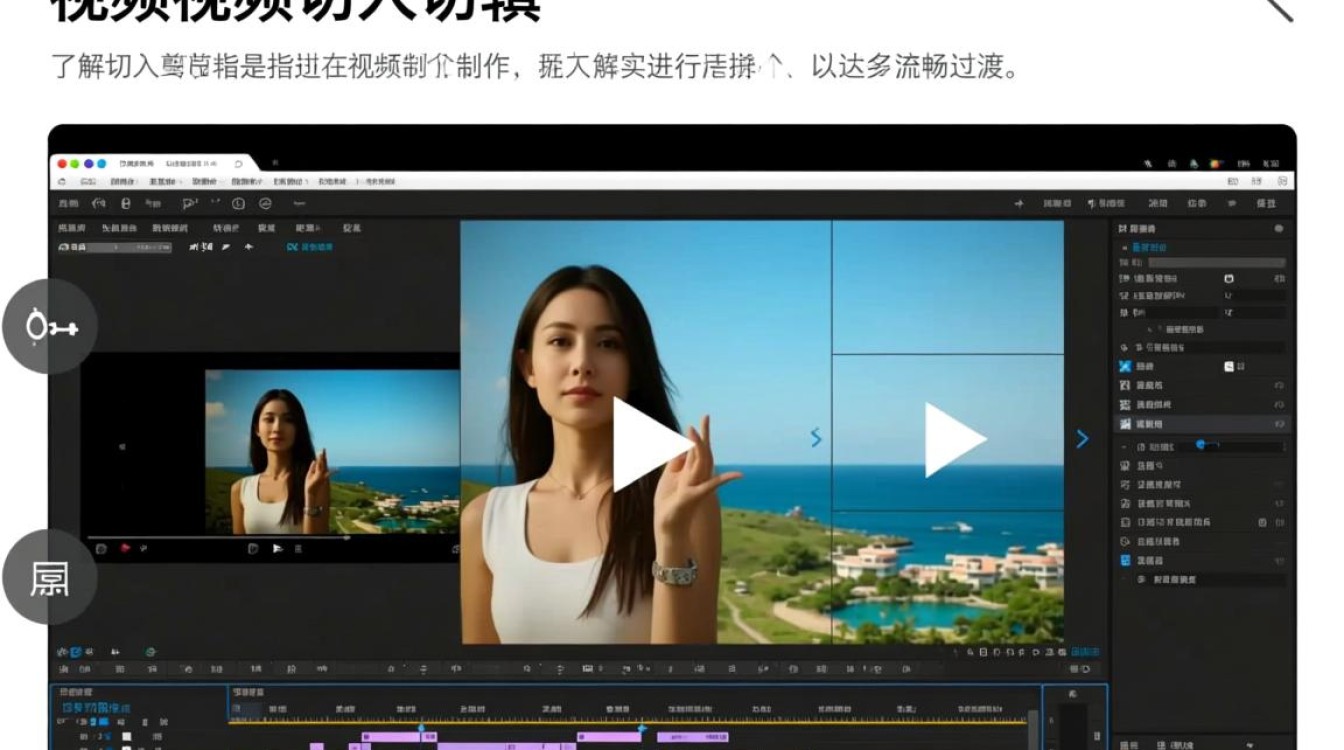Open the clock timecode icon in the toolbar

240,204
